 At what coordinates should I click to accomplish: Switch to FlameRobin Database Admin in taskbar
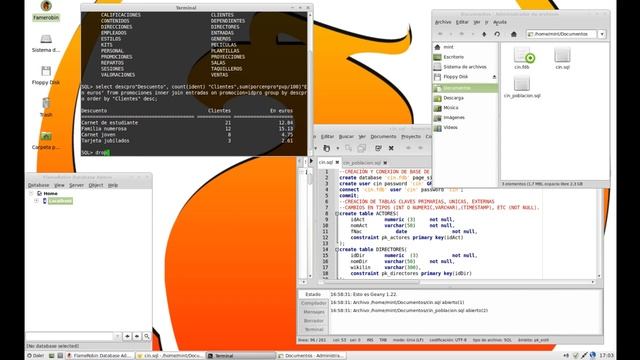coord(99,356)
